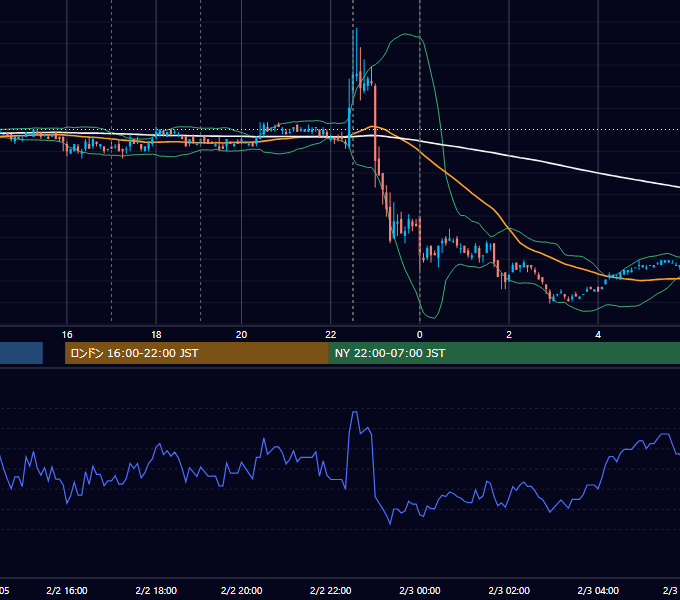Click the blue session bar before ロンドン
680x600 pixels.
point(21,353)
